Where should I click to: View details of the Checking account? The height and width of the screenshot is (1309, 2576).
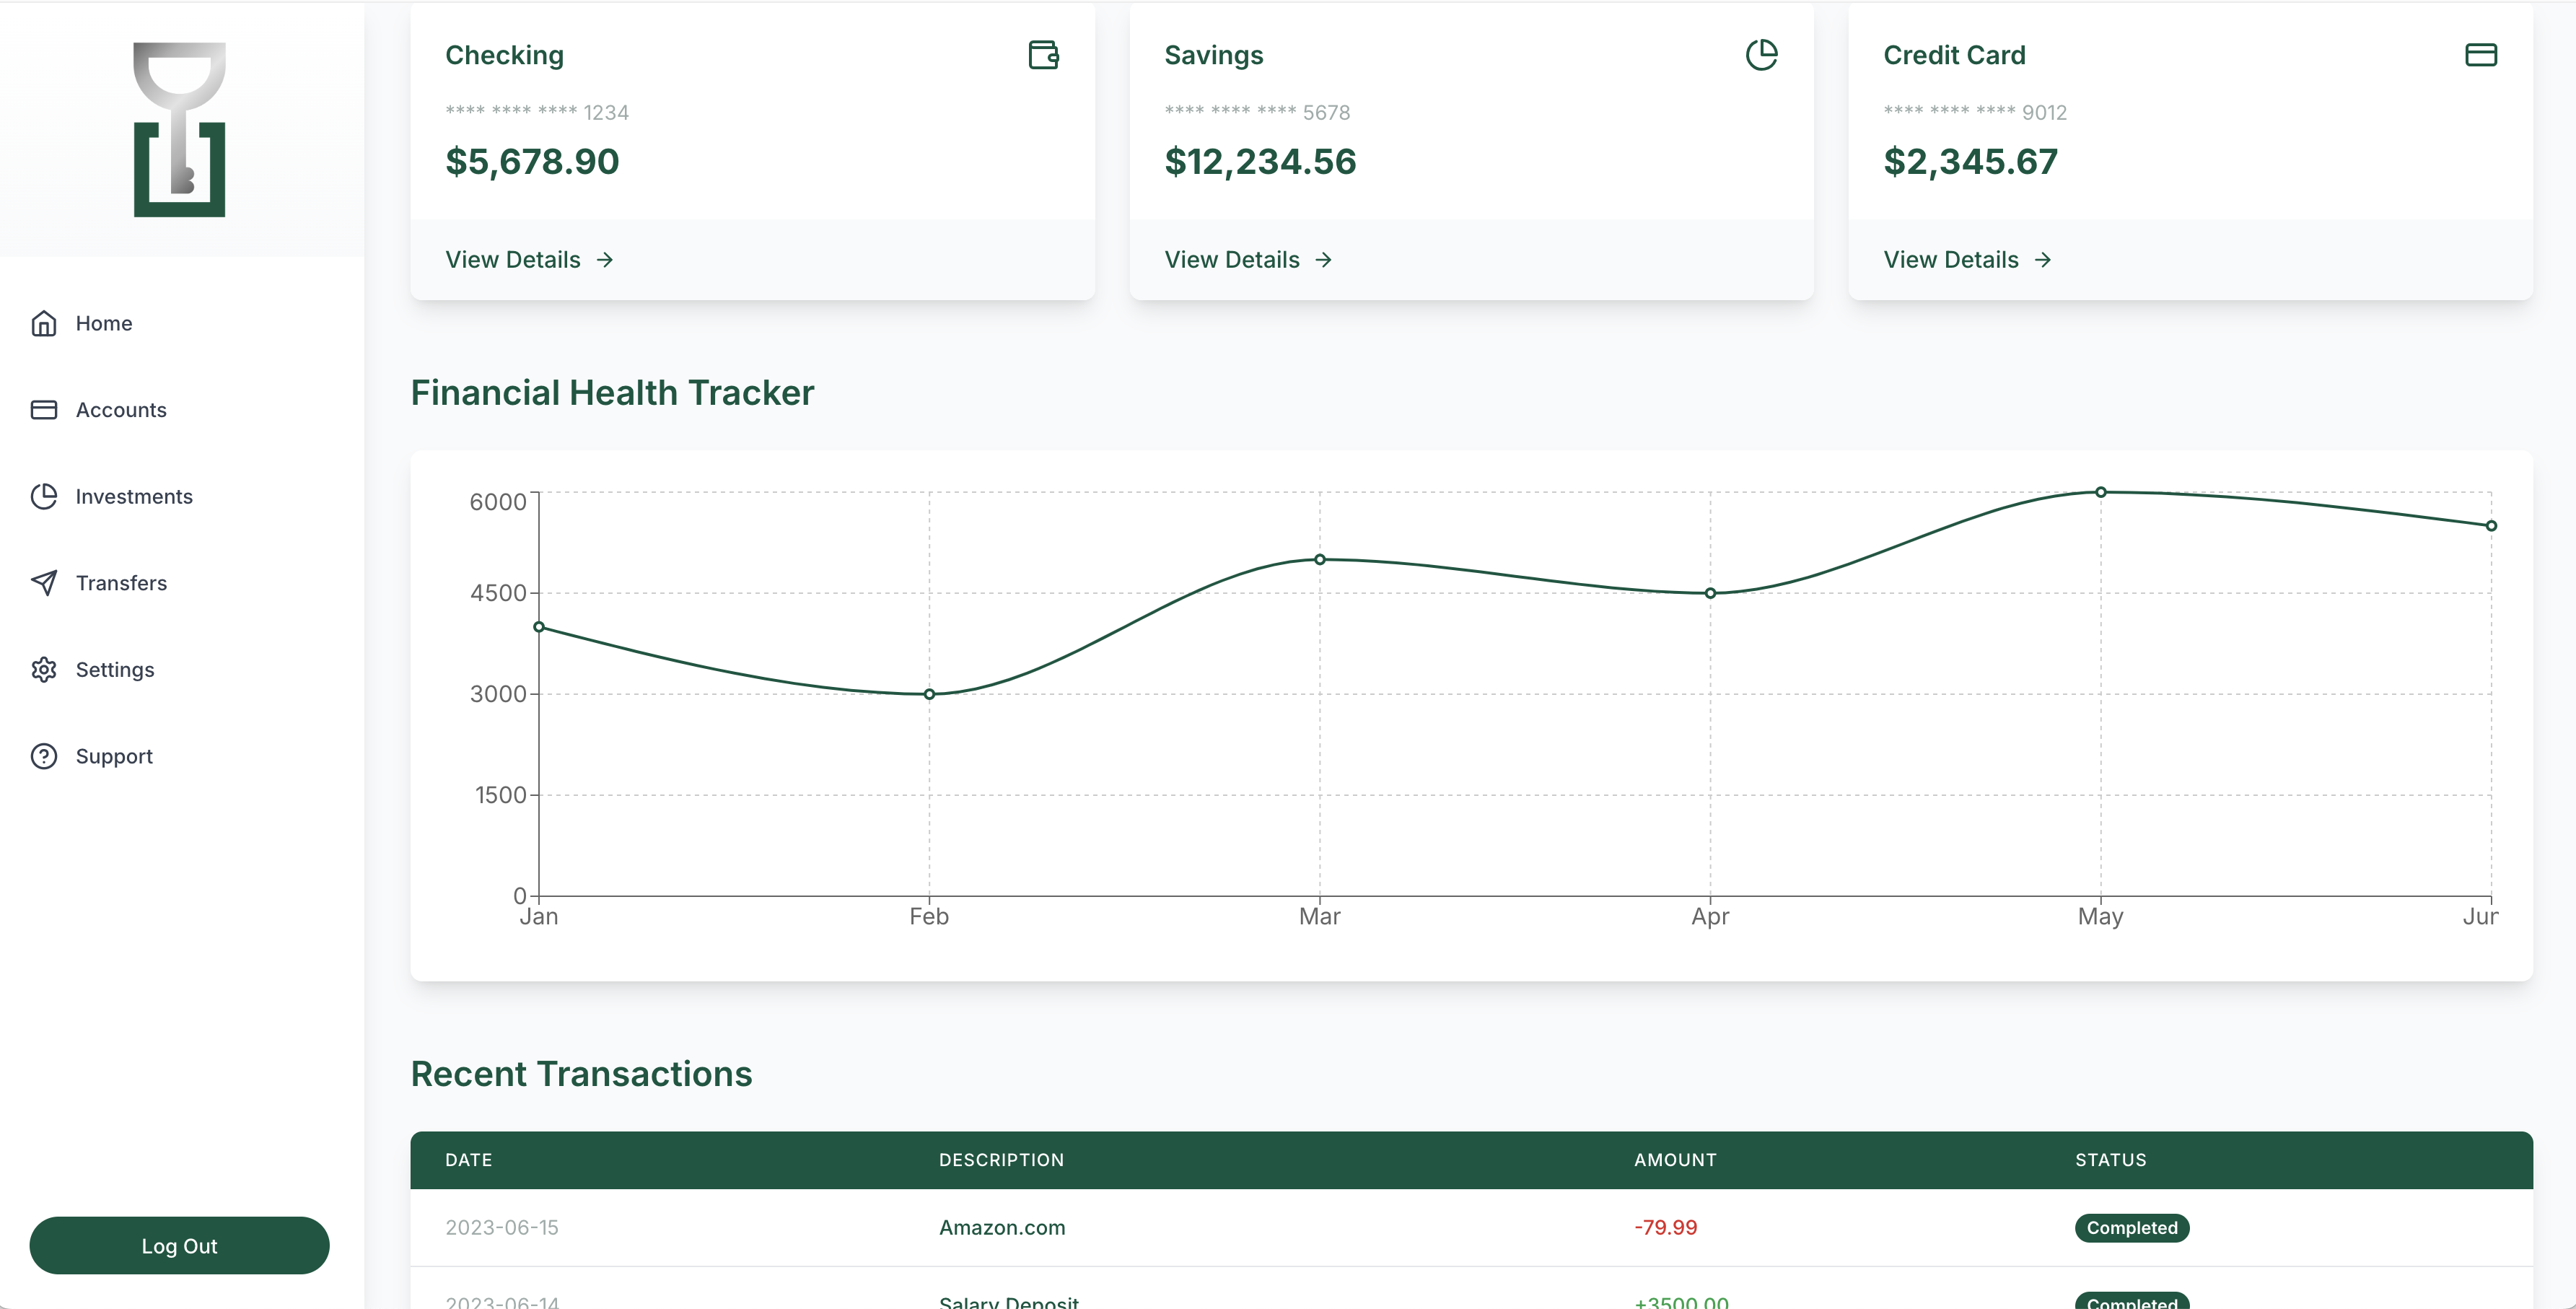pyautogui.click(x=528, y=259)
